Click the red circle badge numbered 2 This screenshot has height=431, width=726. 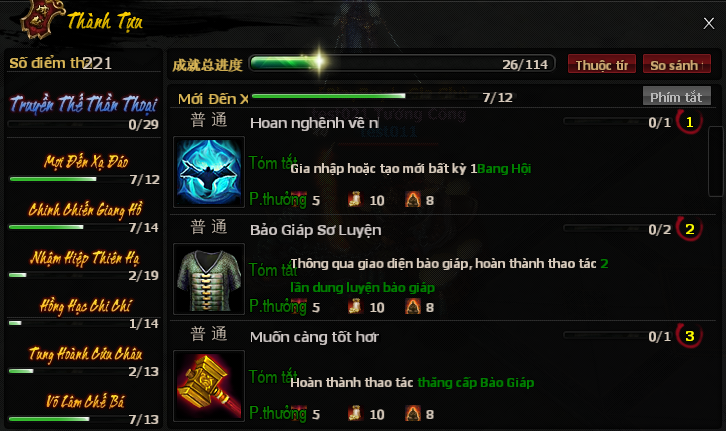pyautogui.click(x=689, y=229)
